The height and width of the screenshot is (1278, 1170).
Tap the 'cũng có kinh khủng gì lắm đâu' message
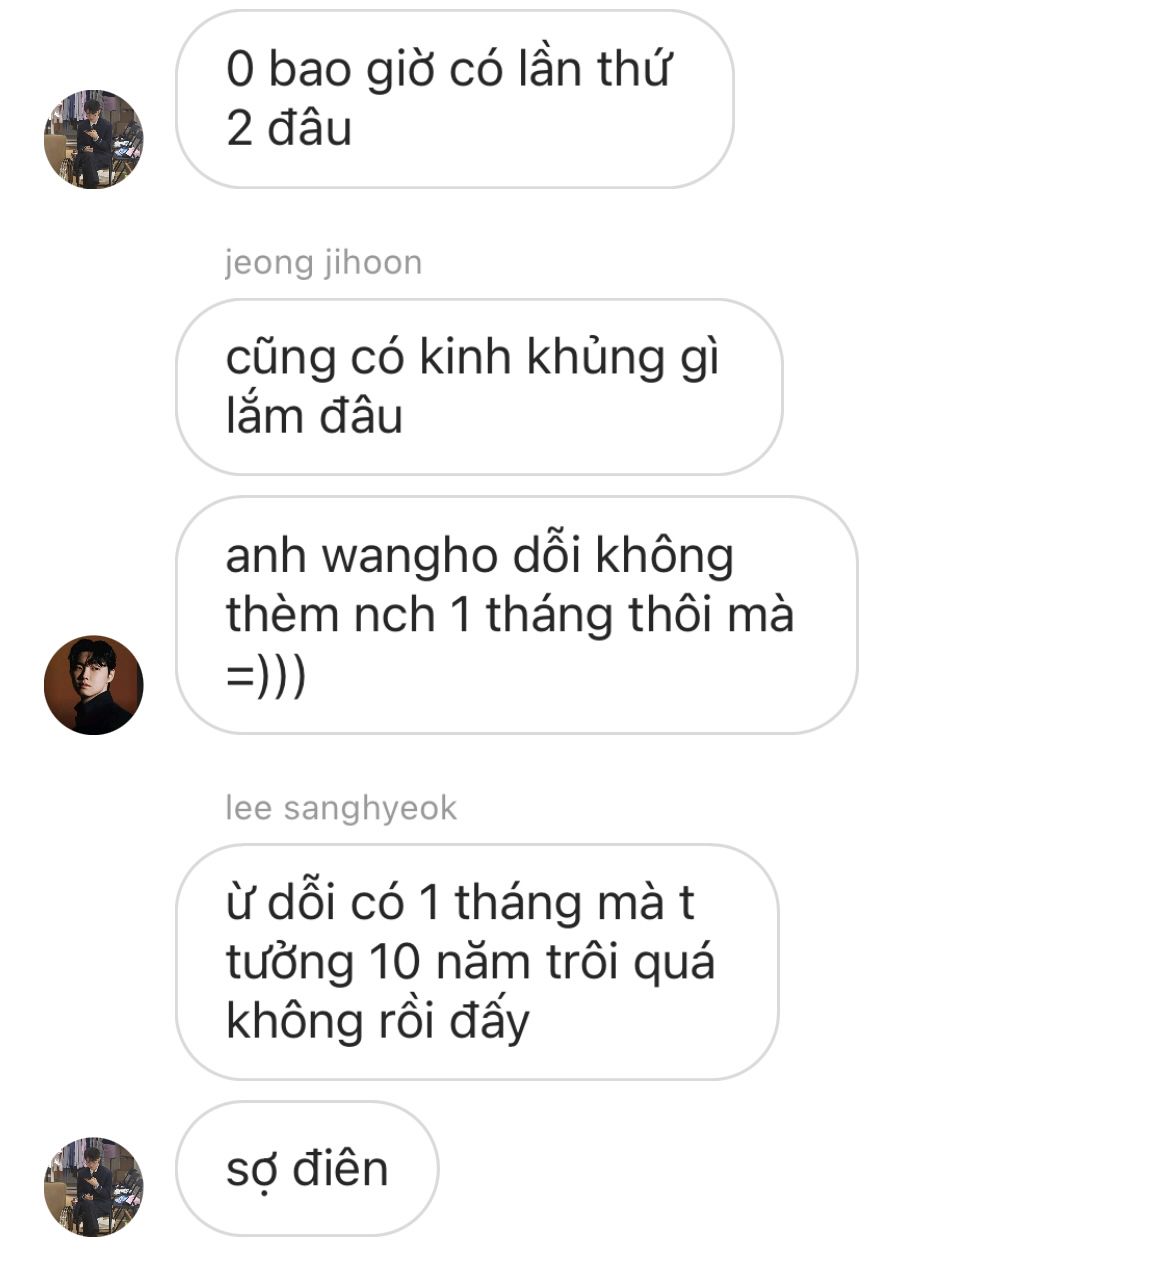(479, 387)
